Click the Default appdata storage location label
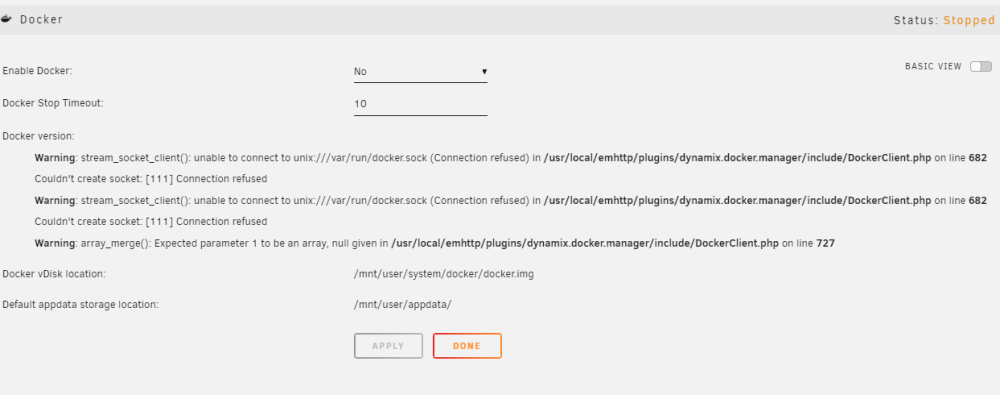 coord(80,304)
